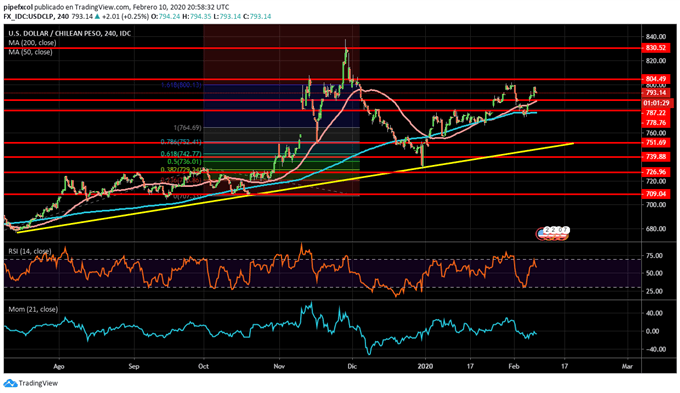The height and width of the screenshot is (393, 680).
Task: Click the Mar label on time axis
Action: click(627, 367)
